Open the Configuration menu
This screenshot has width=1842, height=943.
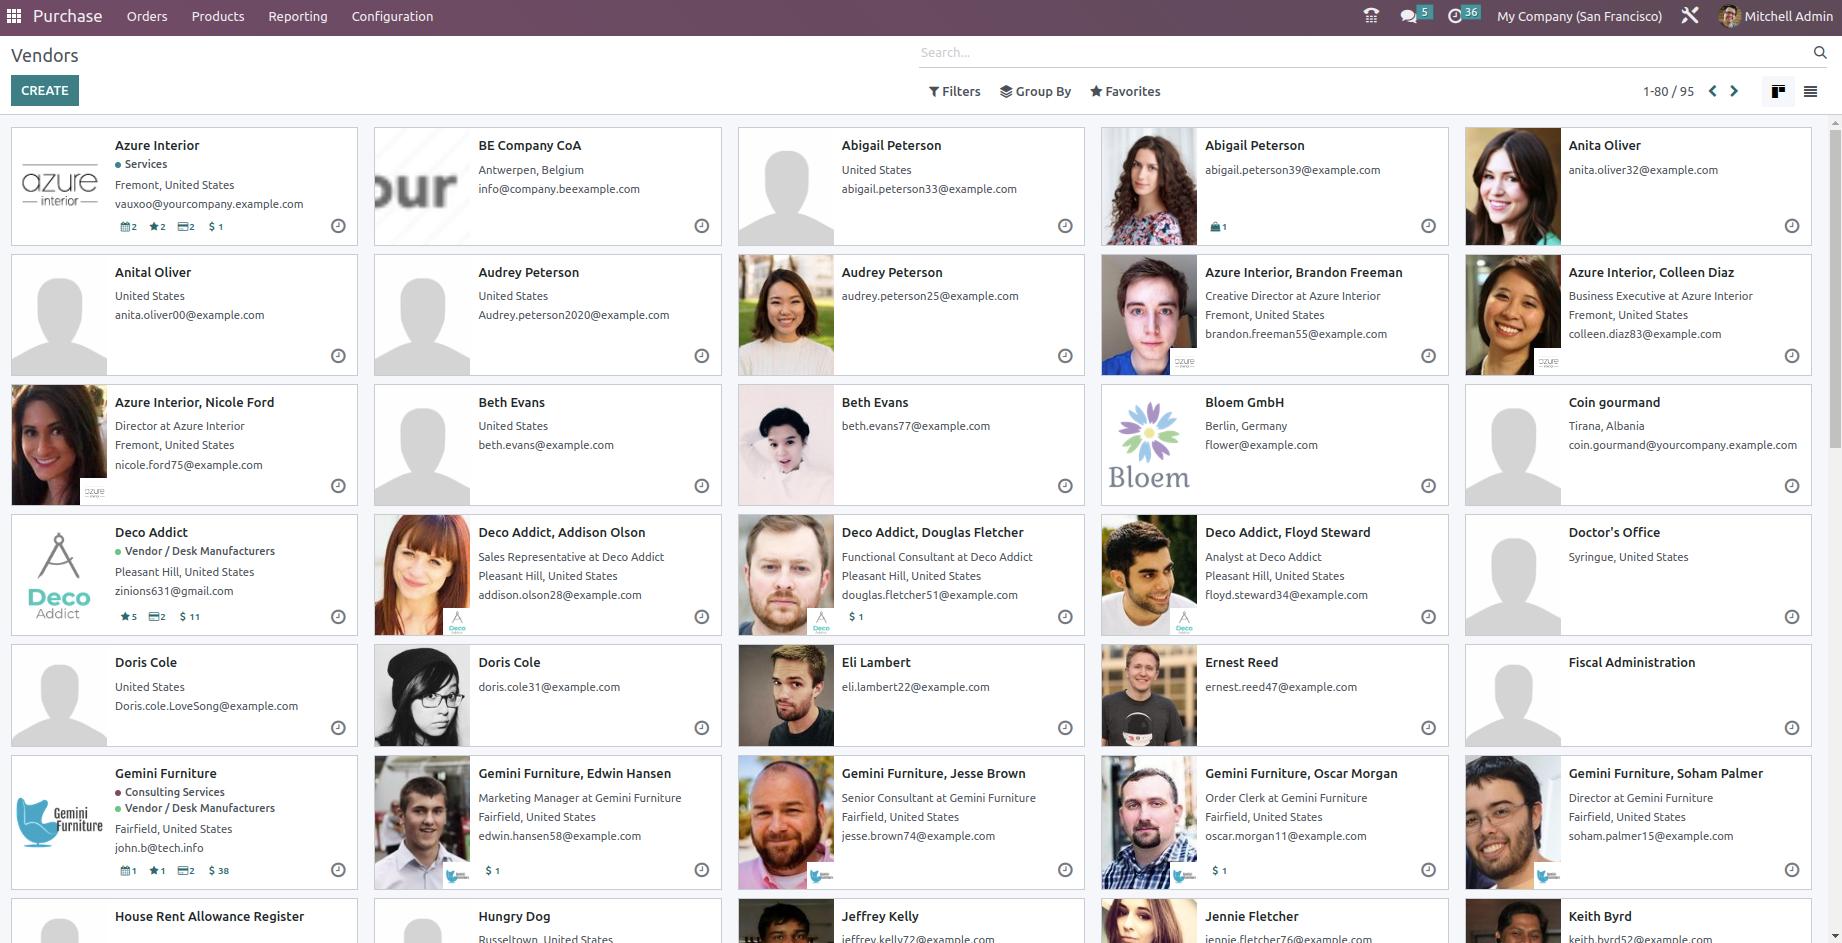point(392,16)
